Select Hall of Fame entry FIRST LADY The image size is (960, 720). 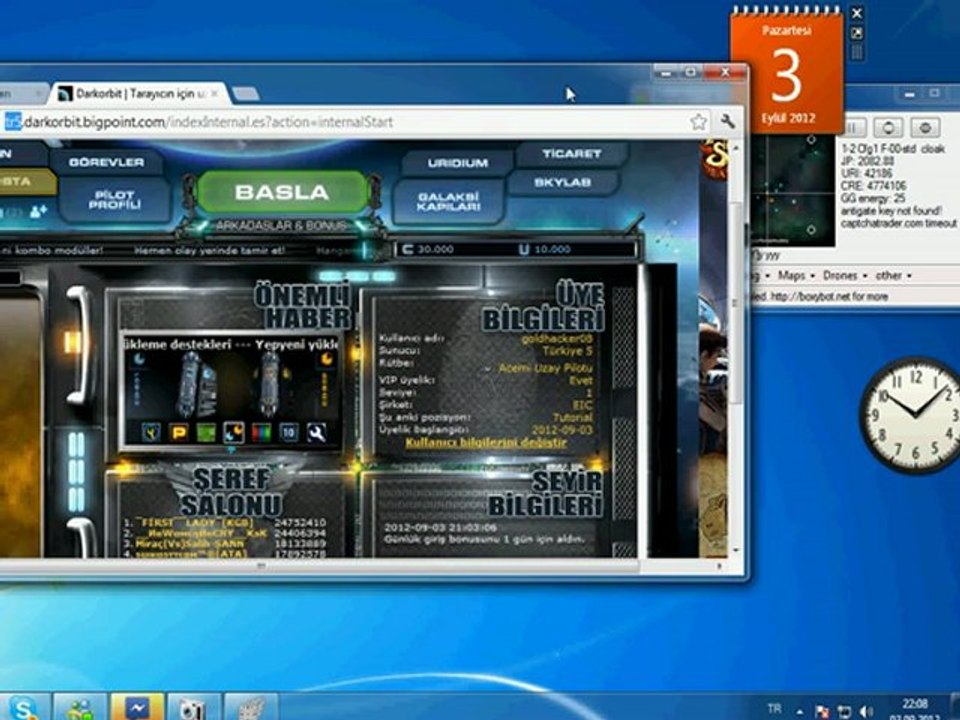pos(193,523)
